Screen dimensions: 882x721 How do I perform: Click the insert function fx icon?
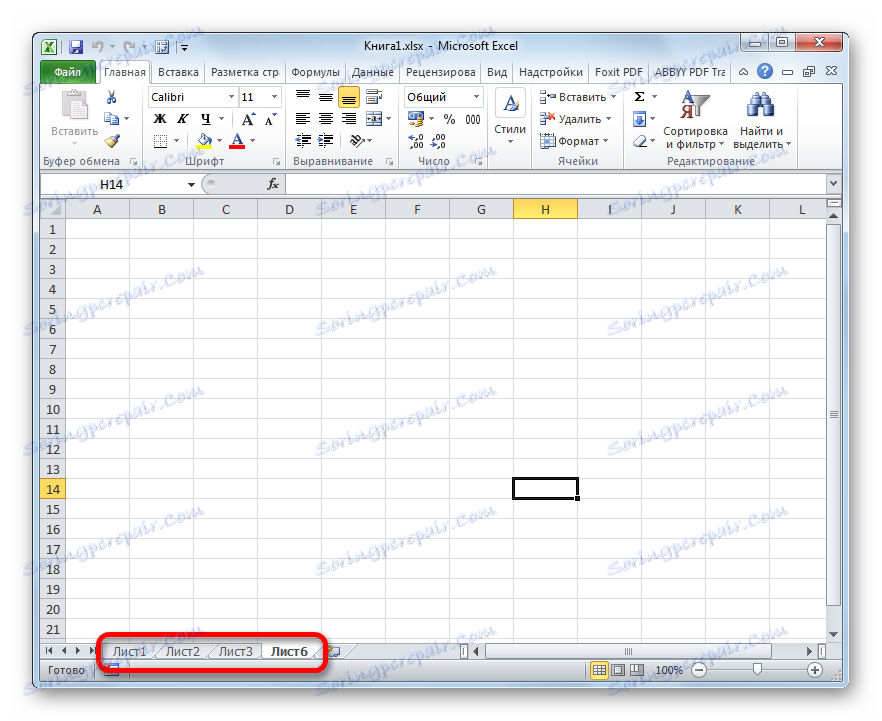[273, 184]
